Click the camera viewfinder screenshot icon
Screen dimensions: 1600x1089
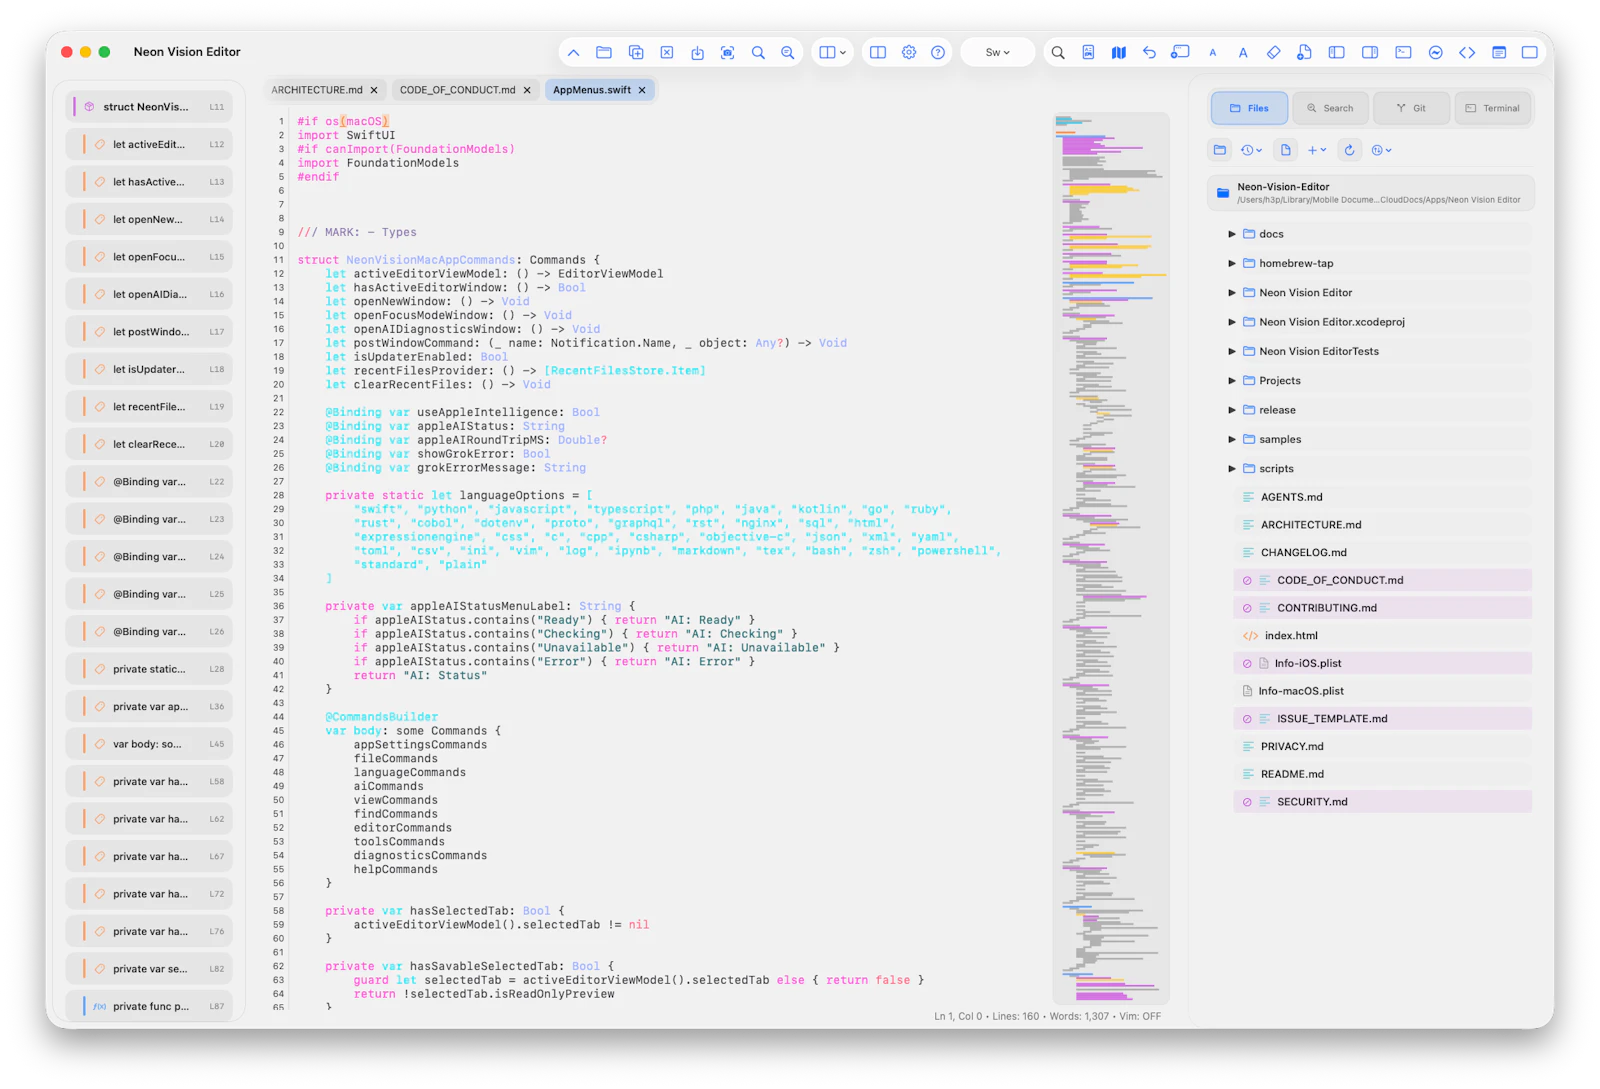click(x=728, y=53)
